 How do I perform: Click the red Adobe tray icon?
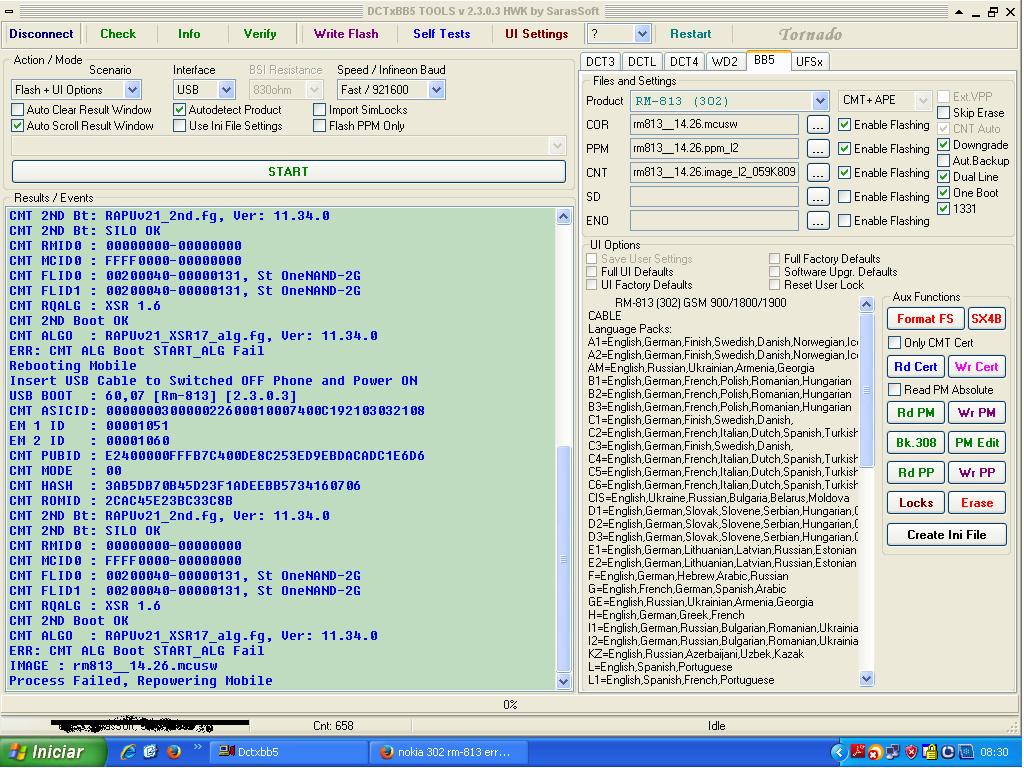tap(858, 752)
